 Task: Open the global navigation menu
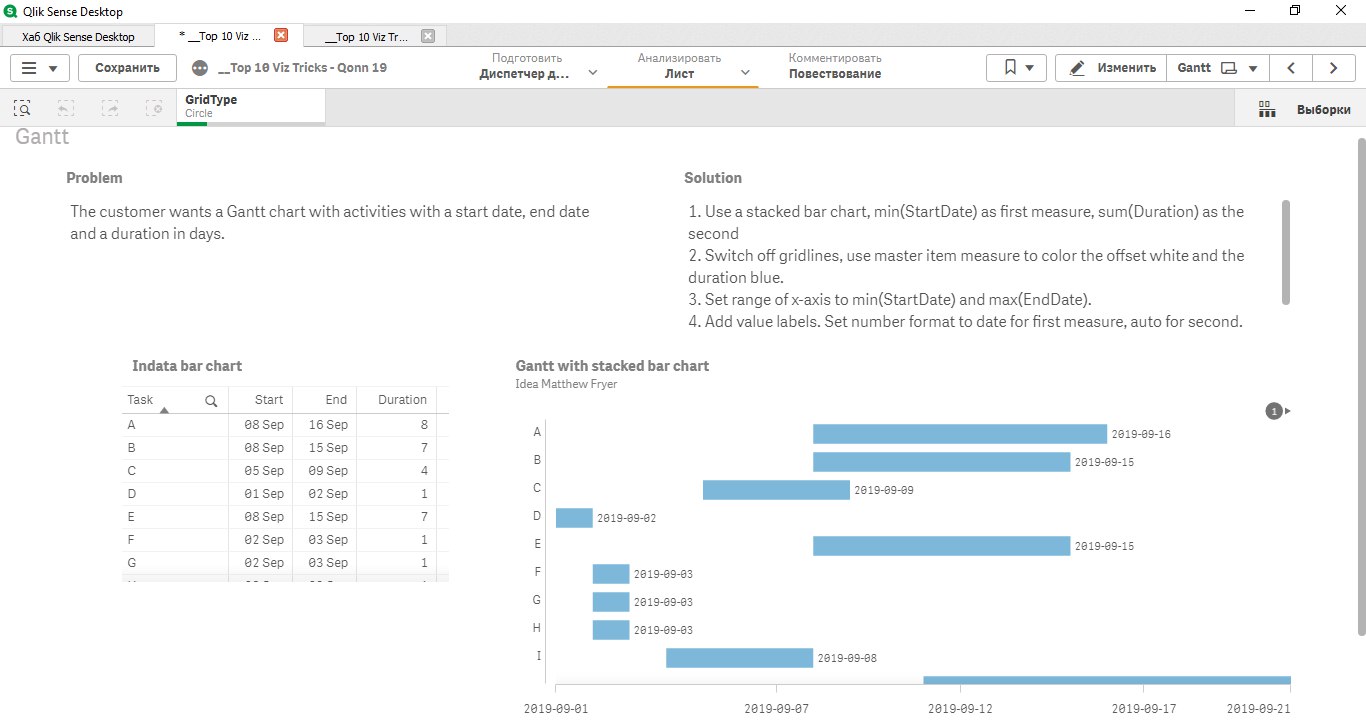click(40, 68)
